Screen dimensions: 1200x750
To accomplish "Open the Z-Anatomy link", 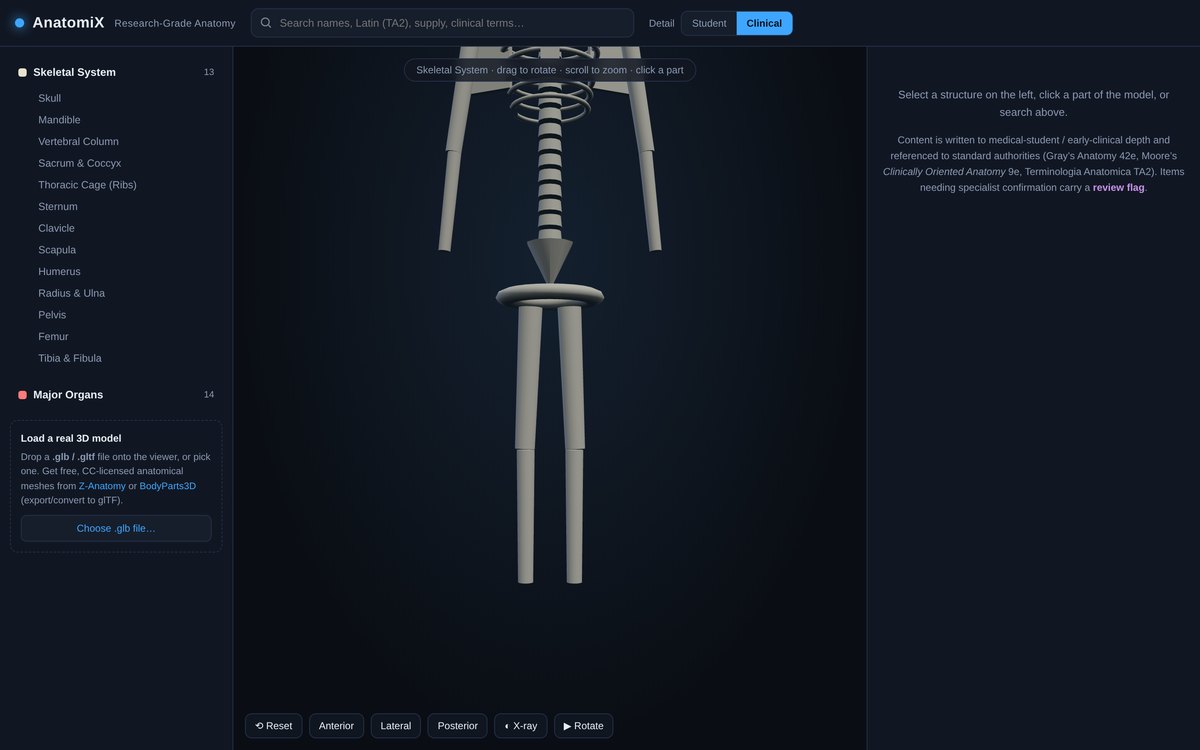I will point(102,486).
